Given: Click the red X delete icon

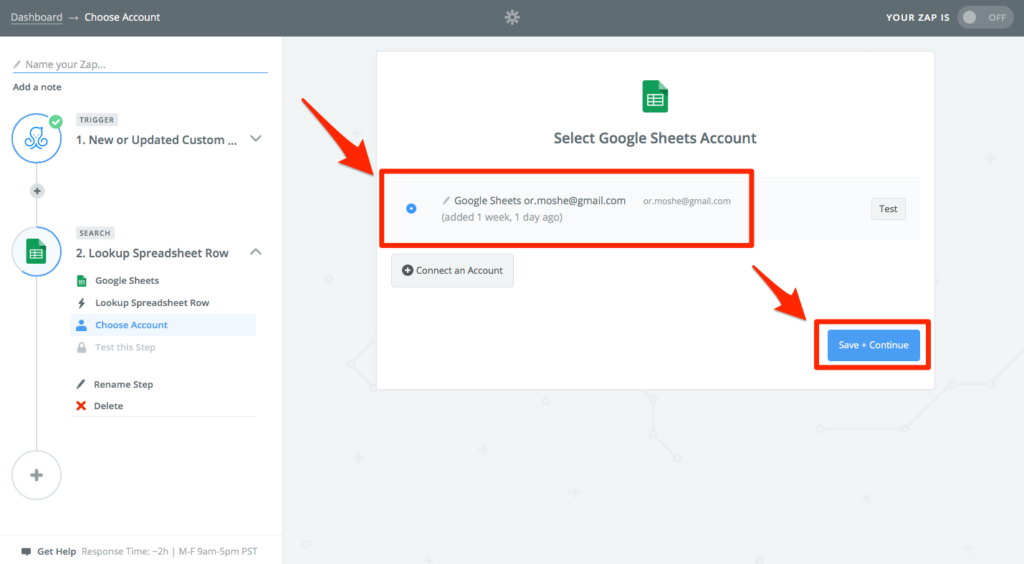Looking at the screenshot, I should click(x=81, y=406).
